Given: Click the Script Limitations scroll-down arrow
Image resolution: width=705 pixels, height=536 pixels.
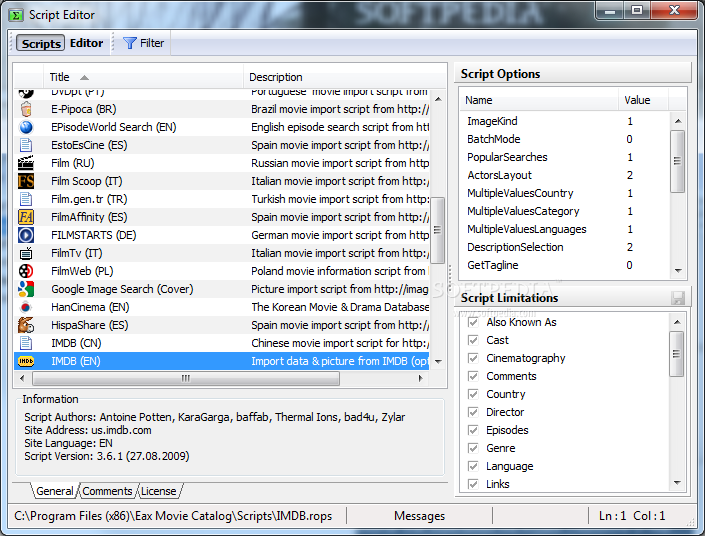Looking at the screenshot, I should 677,483.
